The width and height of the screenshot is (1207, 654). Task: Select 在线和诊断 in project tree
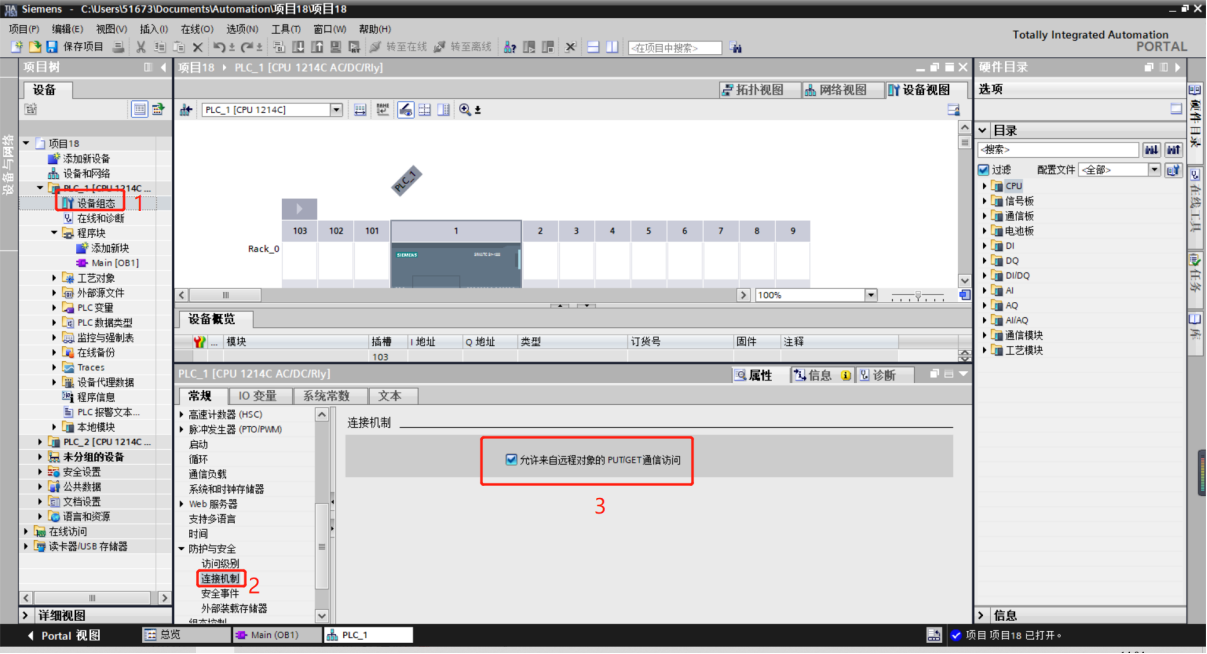point(93,218)
